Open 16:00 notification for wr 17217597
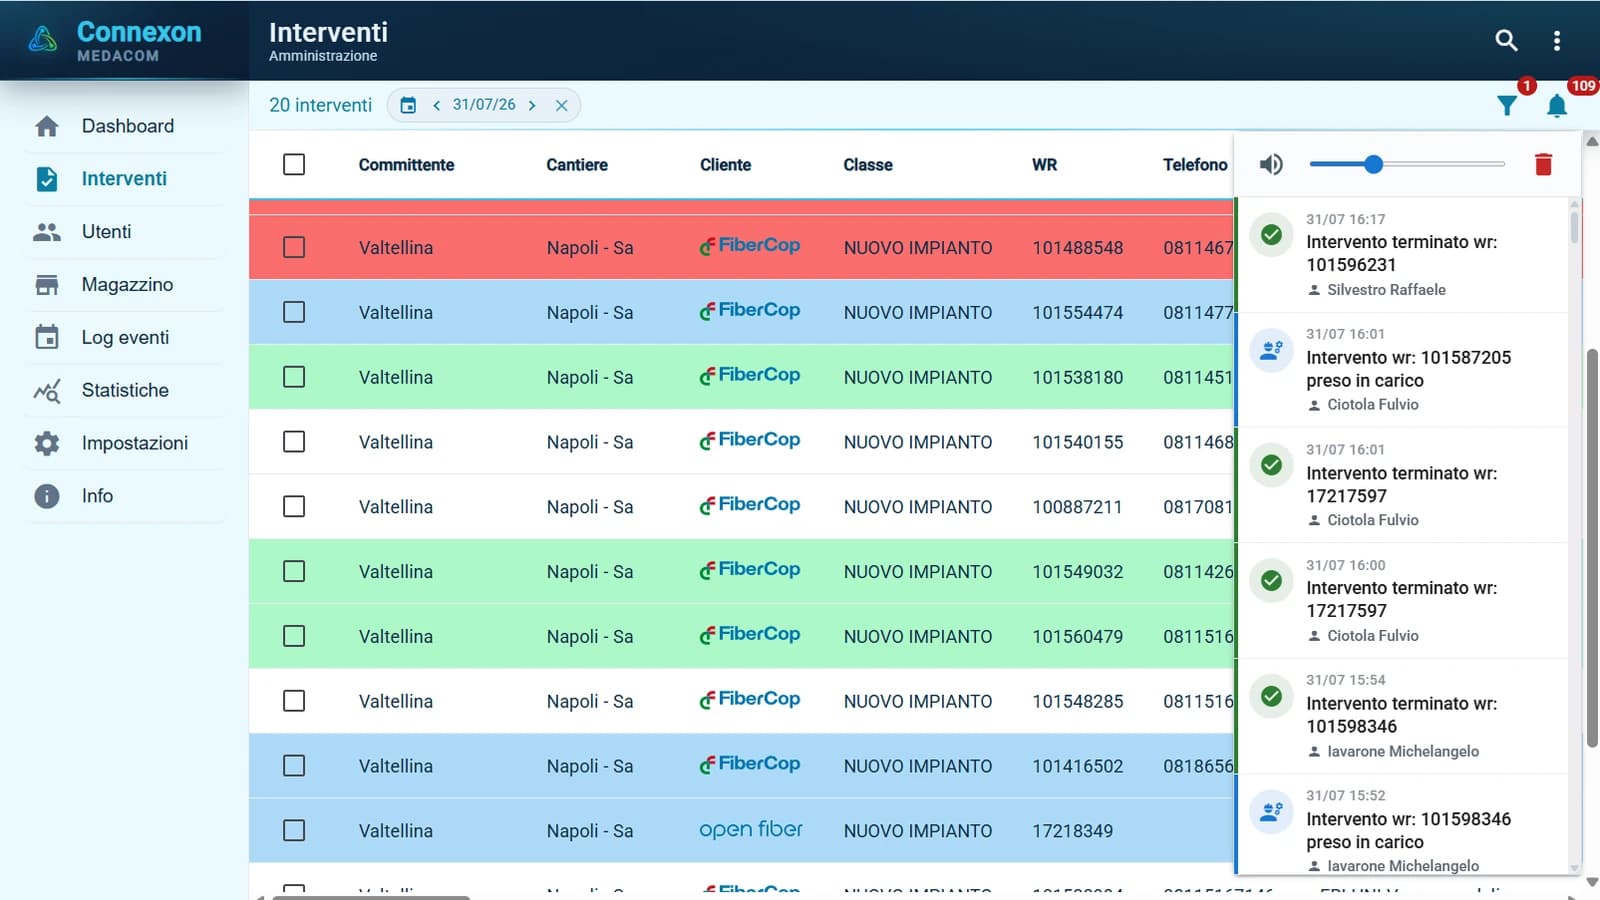The height and width of the screenshot is (900, 1600). coord(1403,601)
